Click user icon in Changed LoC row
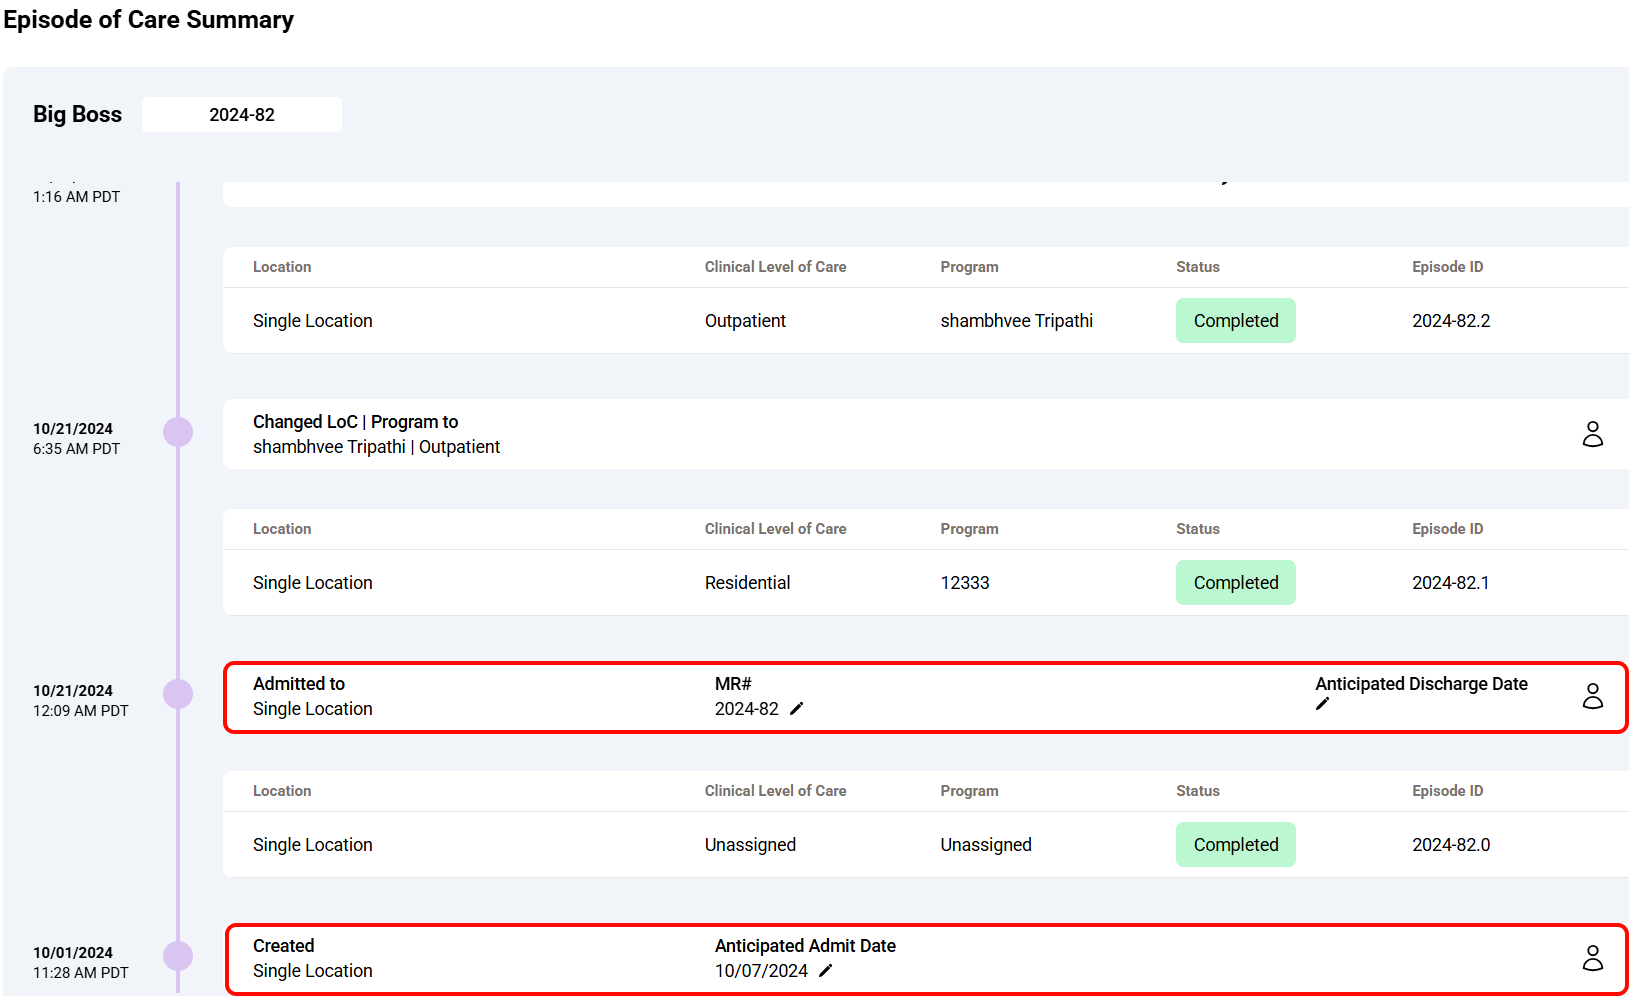This screenshot has height=996, width=1629. click(1592, 434)
